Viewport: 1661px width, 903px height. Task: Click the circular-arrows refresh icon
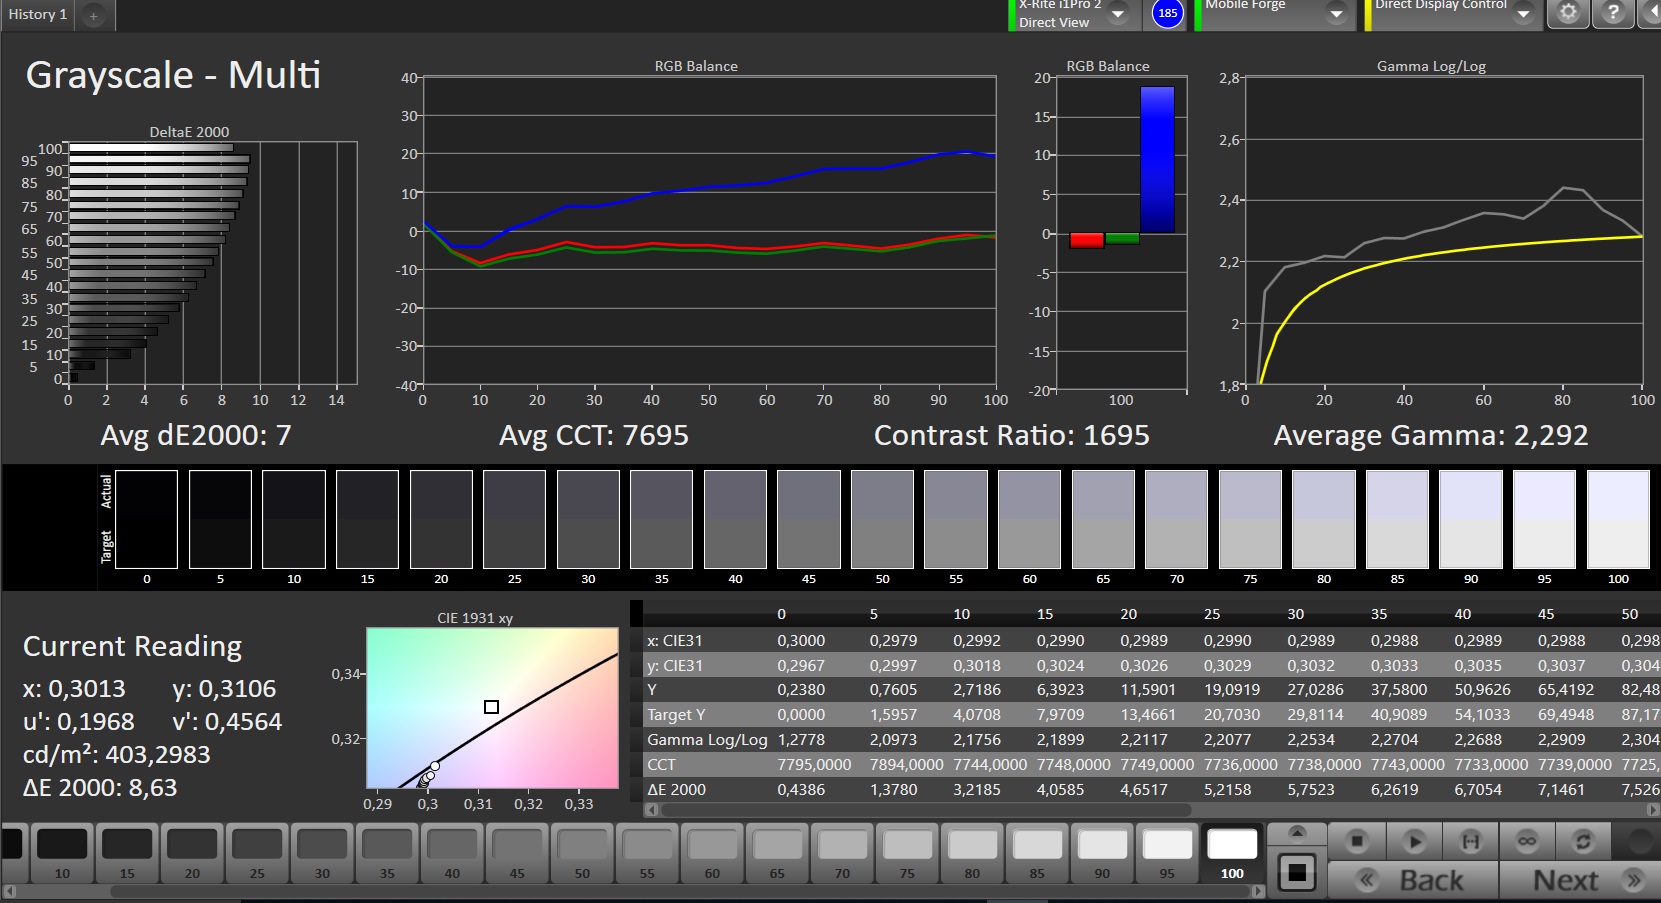(1583, 841)
